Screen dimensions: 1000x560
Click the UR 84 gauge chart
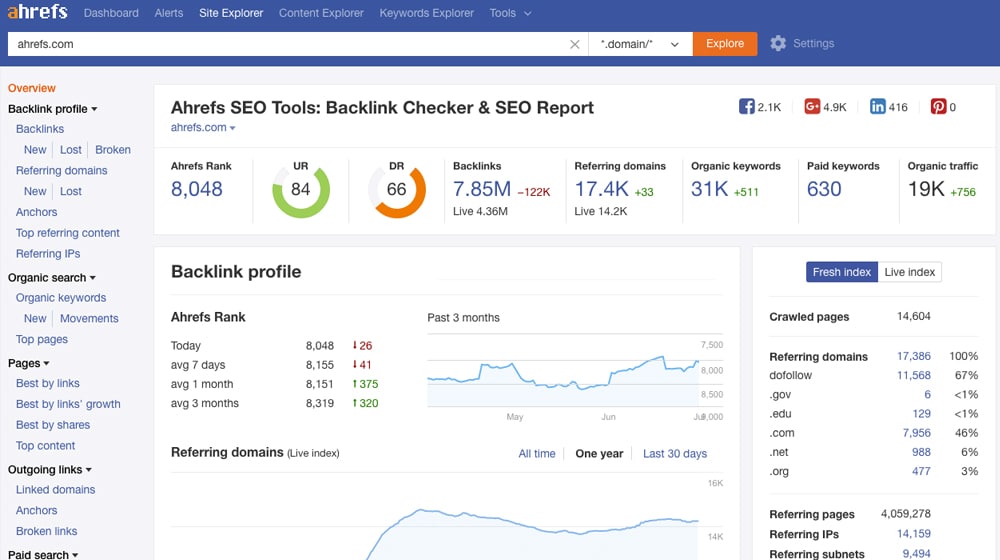[300, 189]
